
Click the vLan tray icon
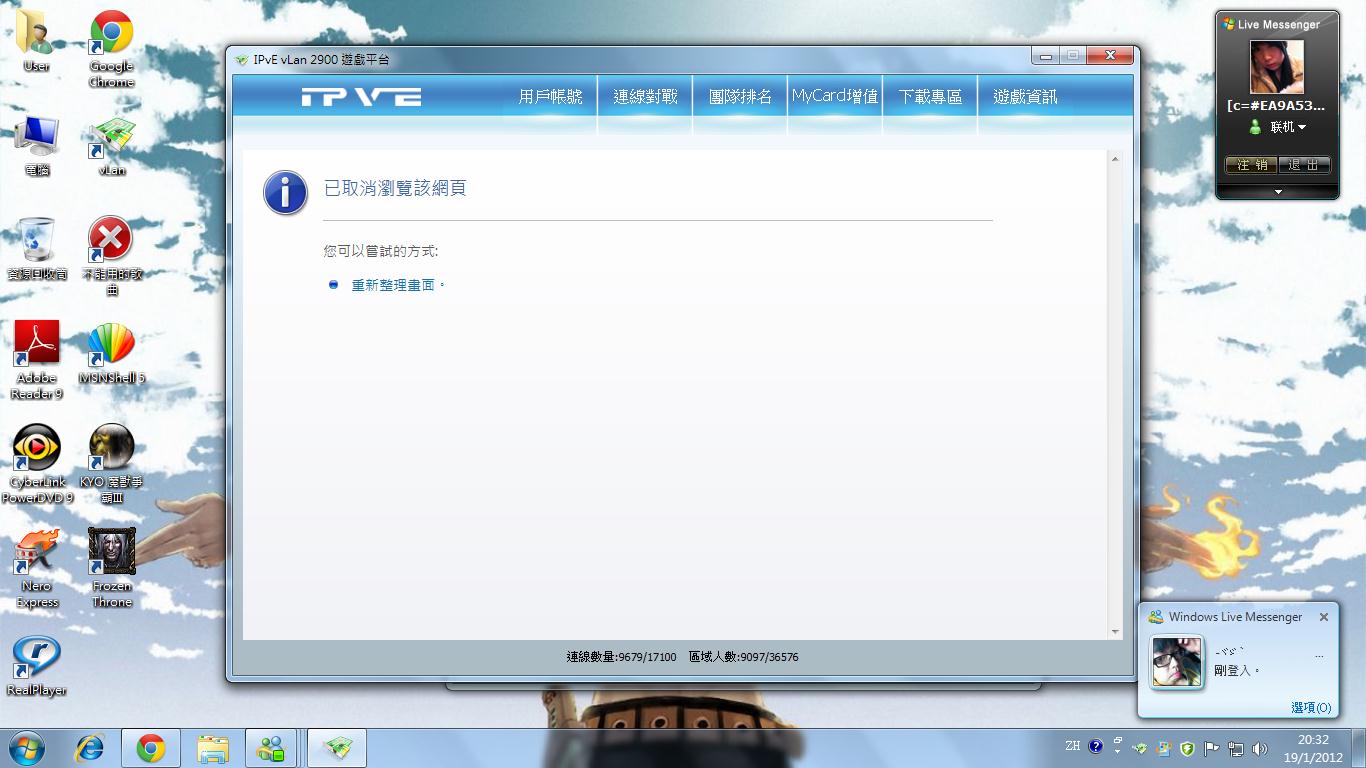coord(1140,748)
